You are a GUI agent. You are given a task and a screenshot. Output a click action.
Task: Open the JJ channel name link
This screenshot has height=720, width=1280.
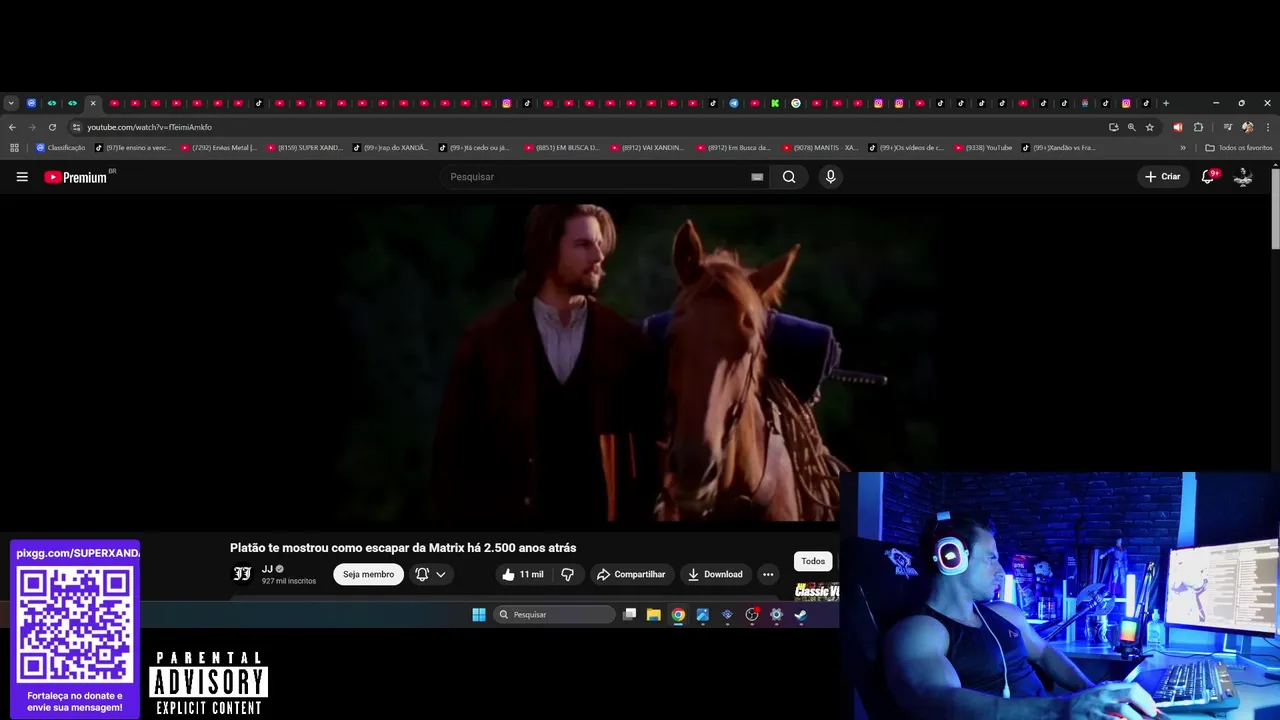point(267,569)
